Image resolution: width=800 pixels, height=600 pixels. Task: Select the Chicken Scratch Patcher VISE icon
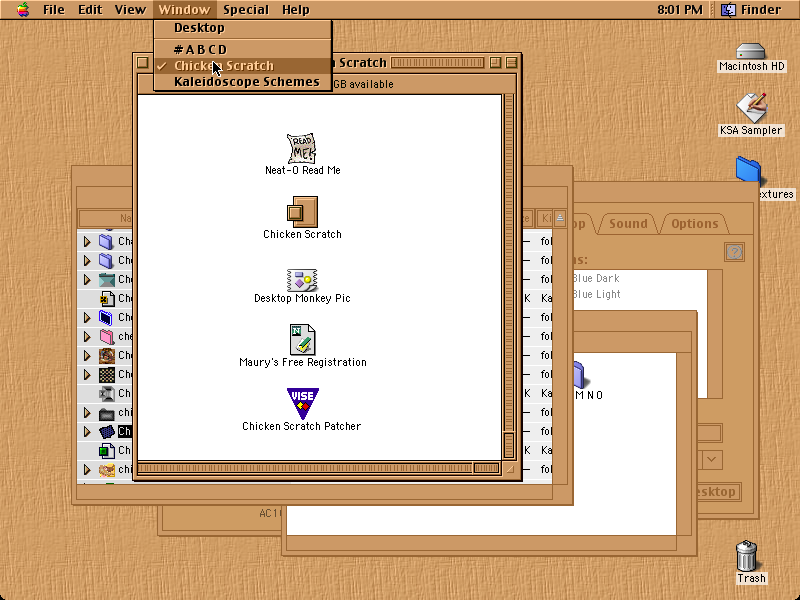(303, 404)
